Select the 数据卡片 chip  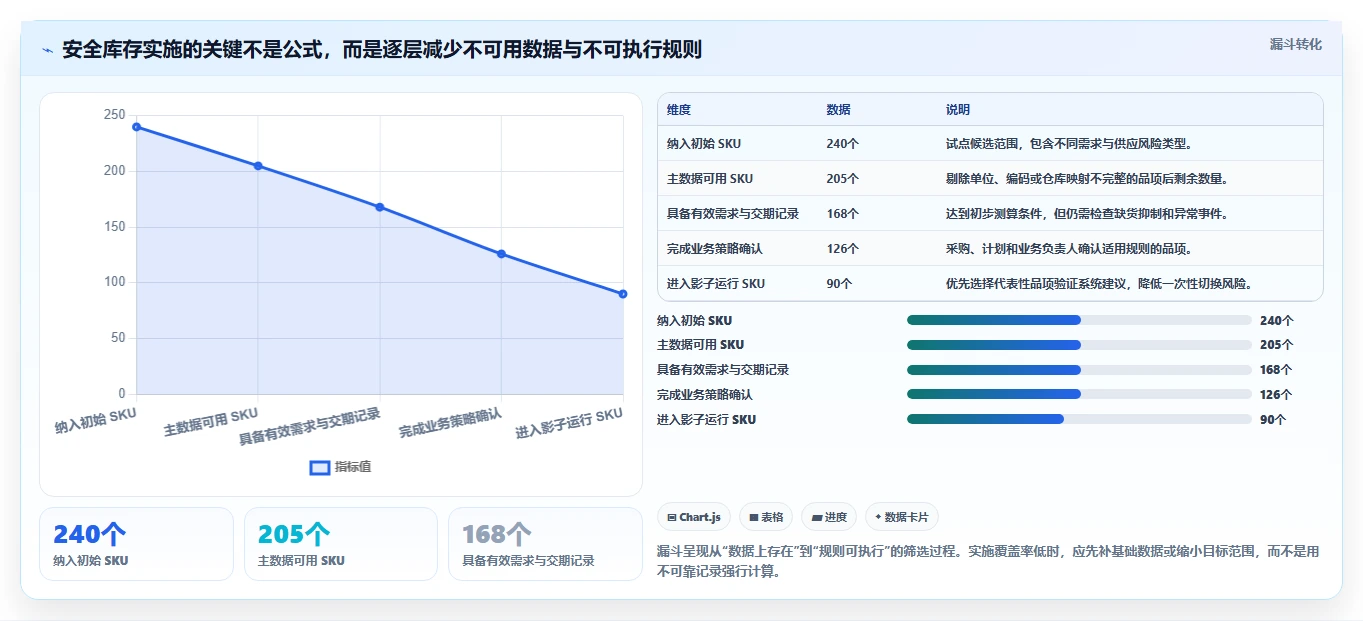point(902,517)
